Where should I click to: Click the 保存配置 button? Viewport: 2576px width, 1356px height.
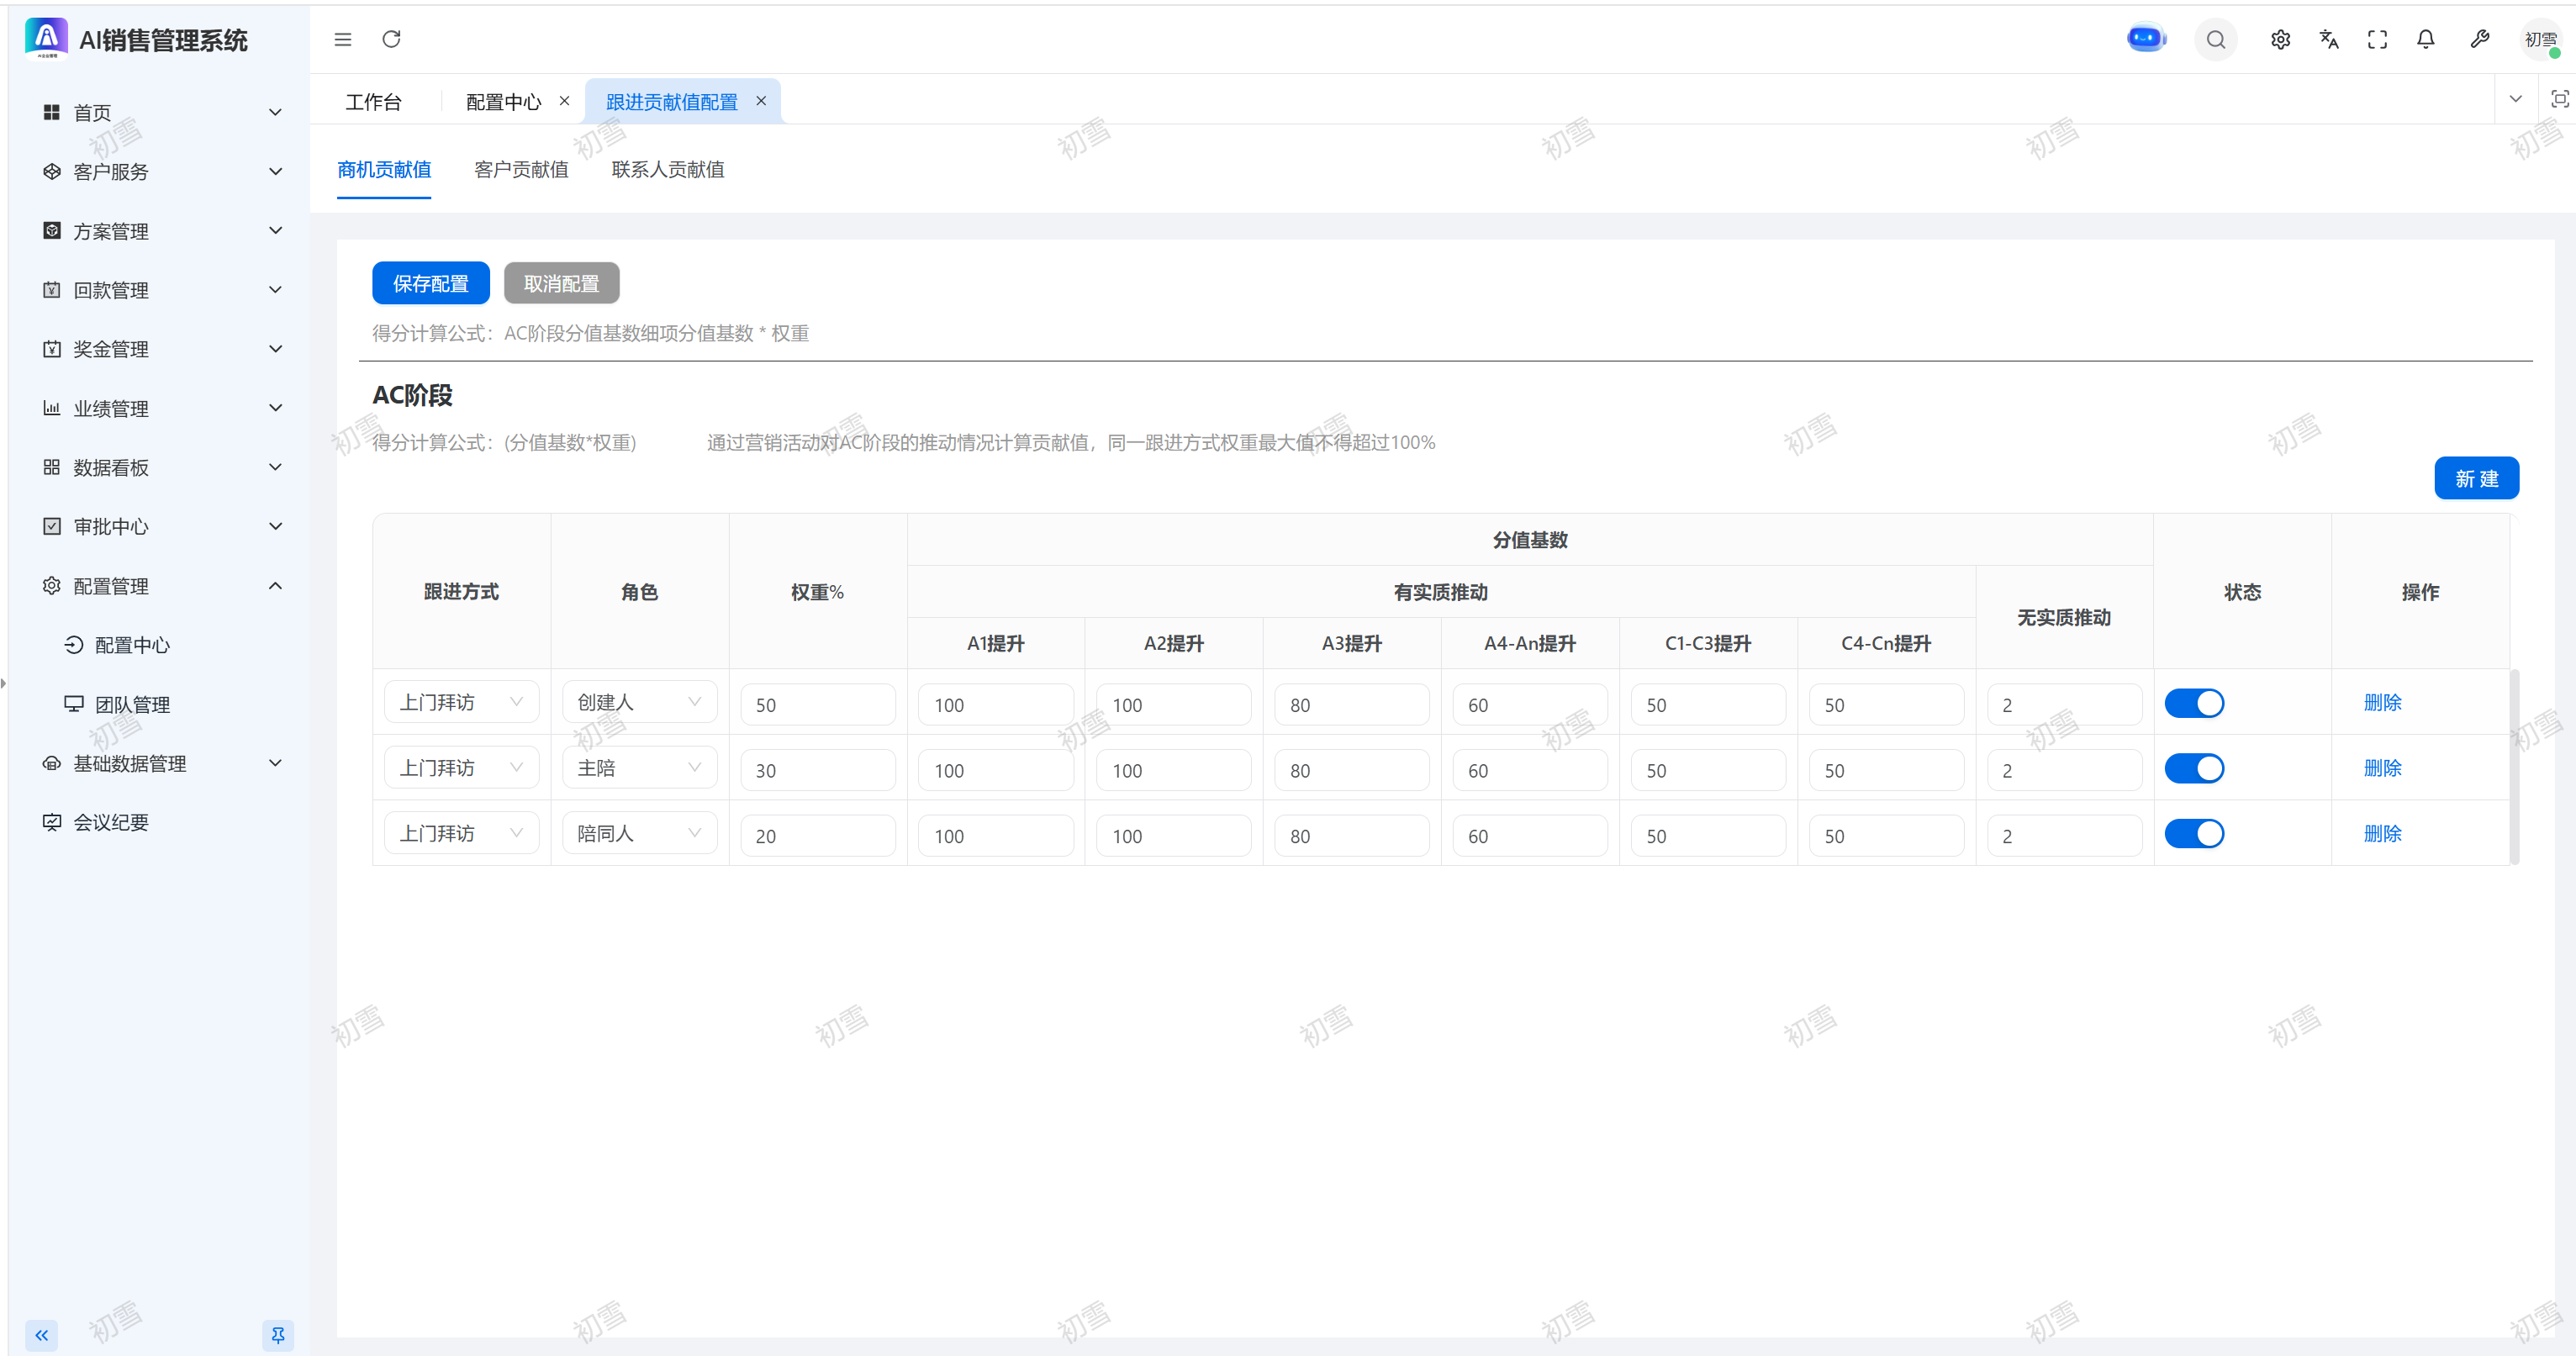point(430,284)
